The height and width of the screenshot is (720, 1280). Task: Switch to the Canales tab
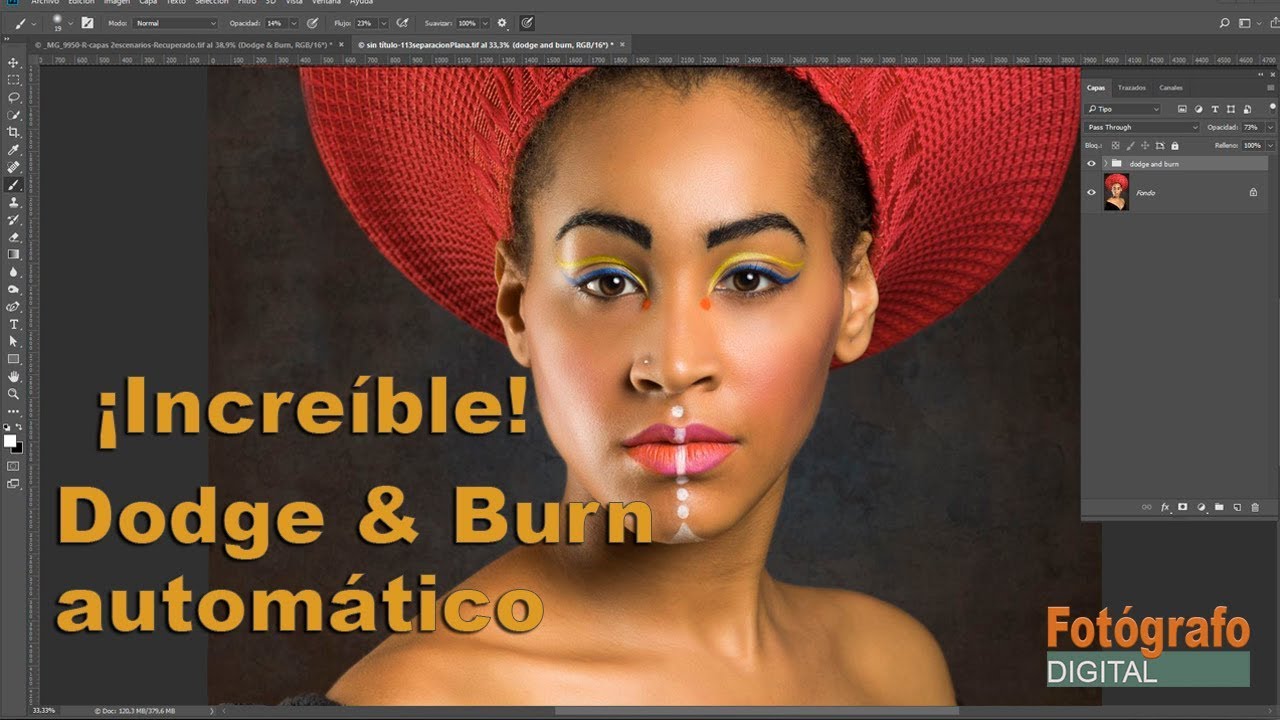[1170, 87]
